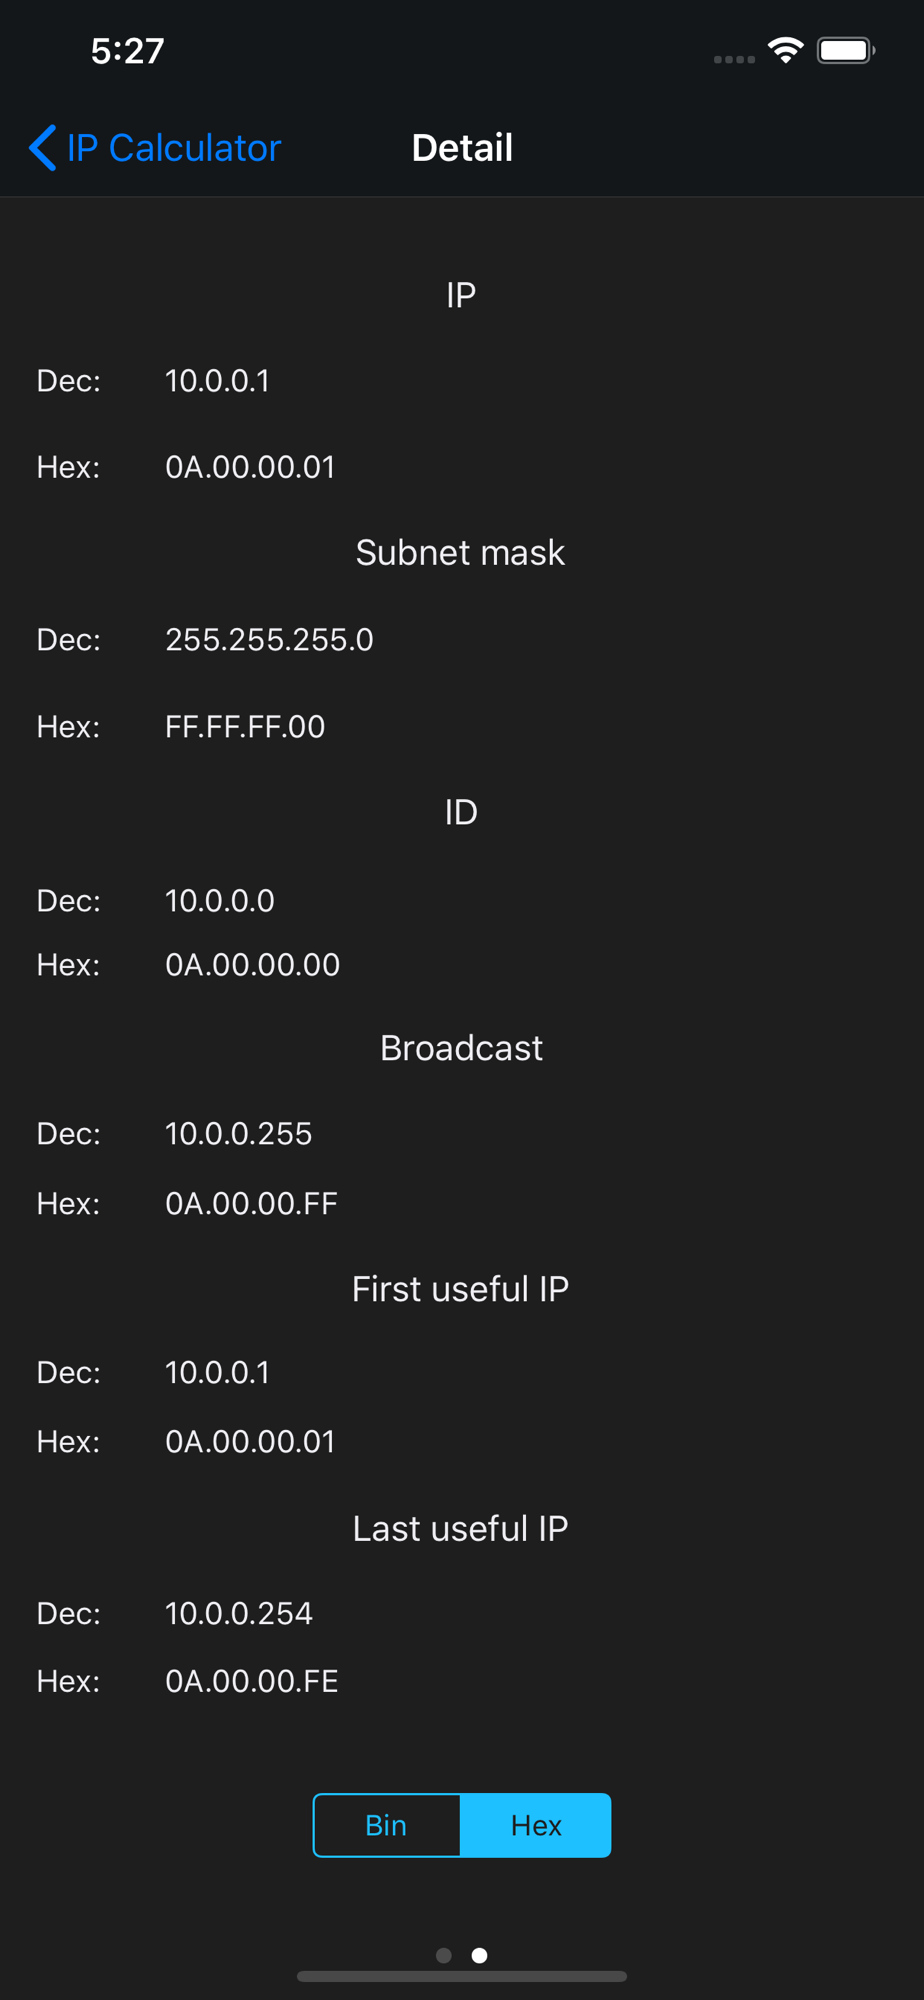The width and height of the screenshot is (924, 2000).
Task: Tap the battery status icon
Action: 845,50
